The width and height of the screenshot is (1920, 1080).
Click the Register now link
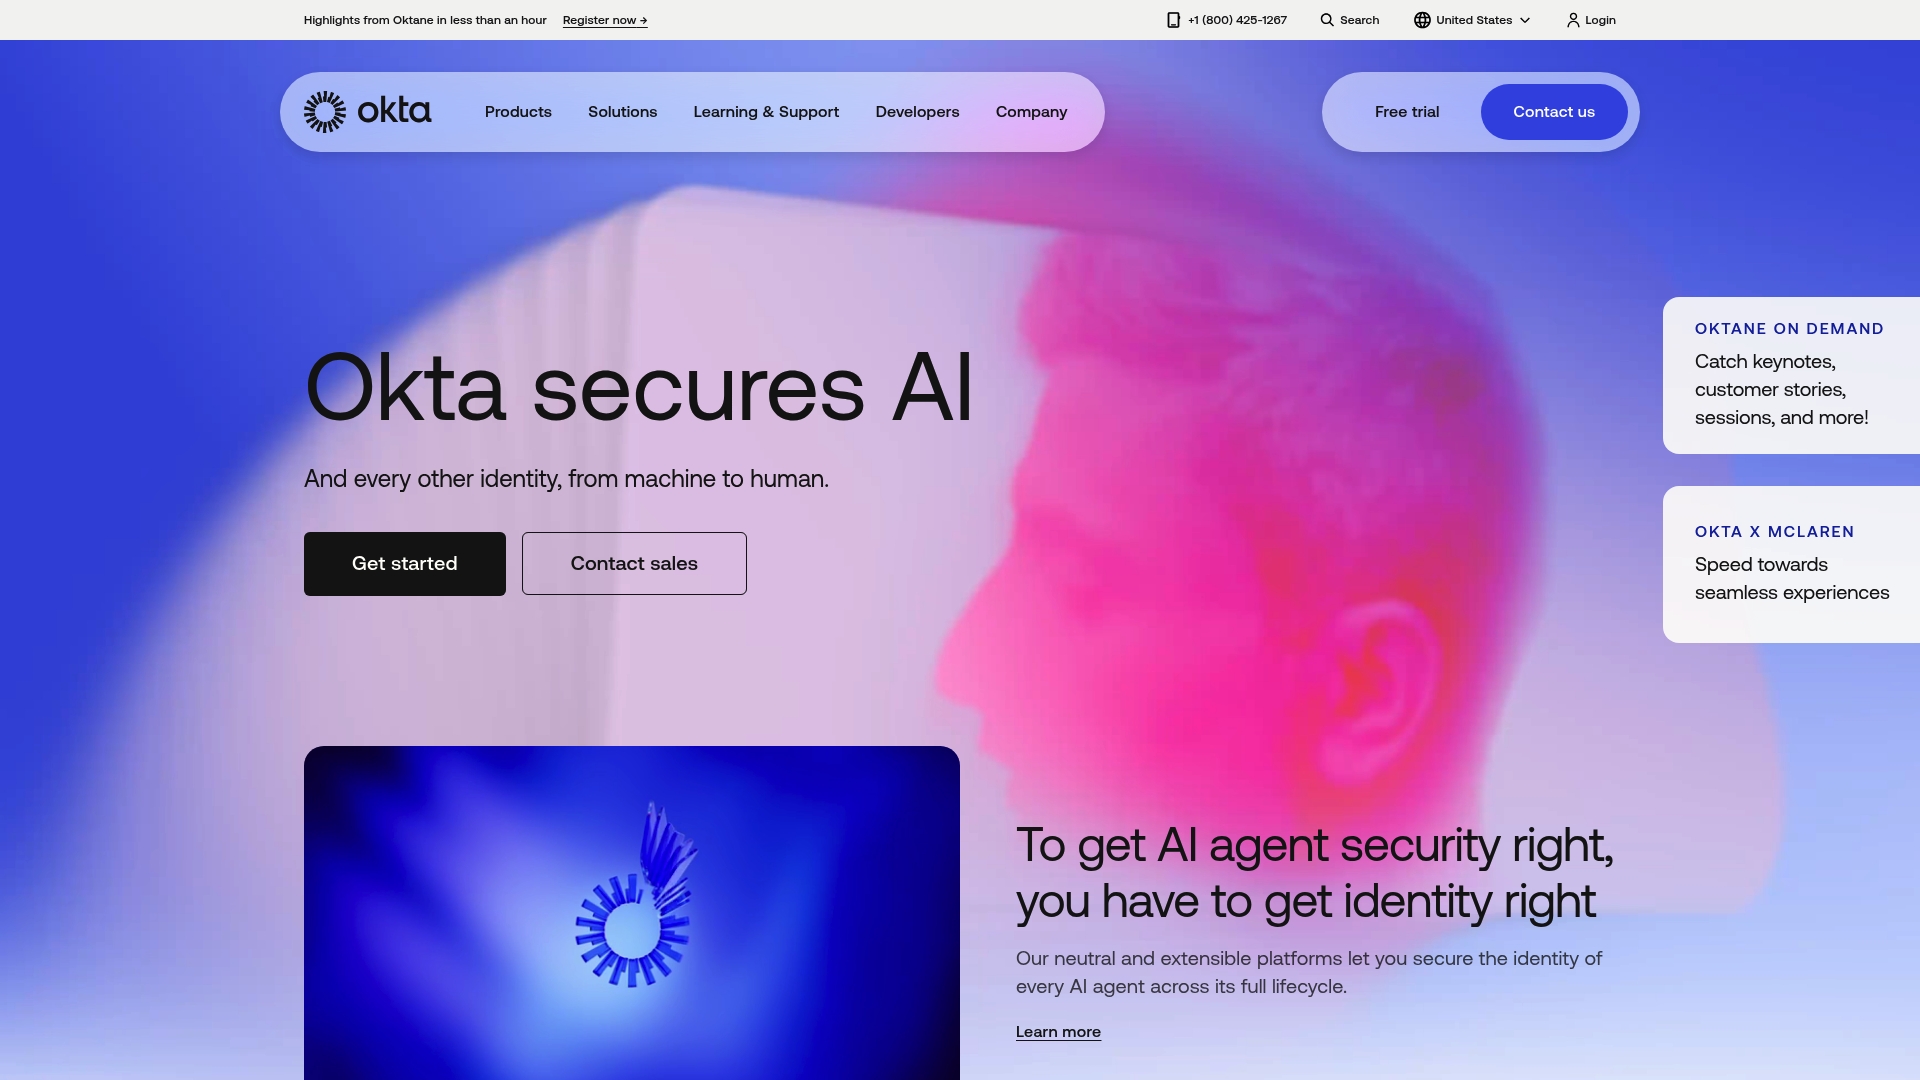click(x=605, y=20)
